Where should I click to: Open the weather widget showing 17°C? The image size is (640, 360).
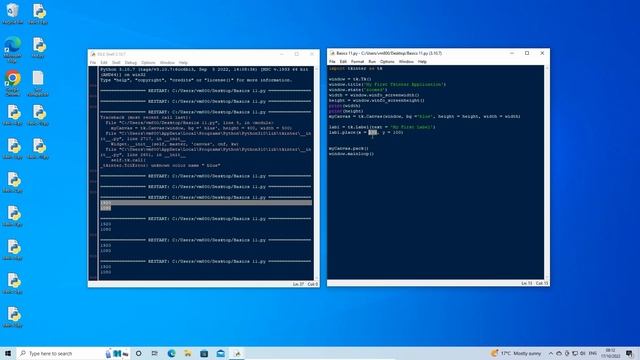tap(516, 353)
